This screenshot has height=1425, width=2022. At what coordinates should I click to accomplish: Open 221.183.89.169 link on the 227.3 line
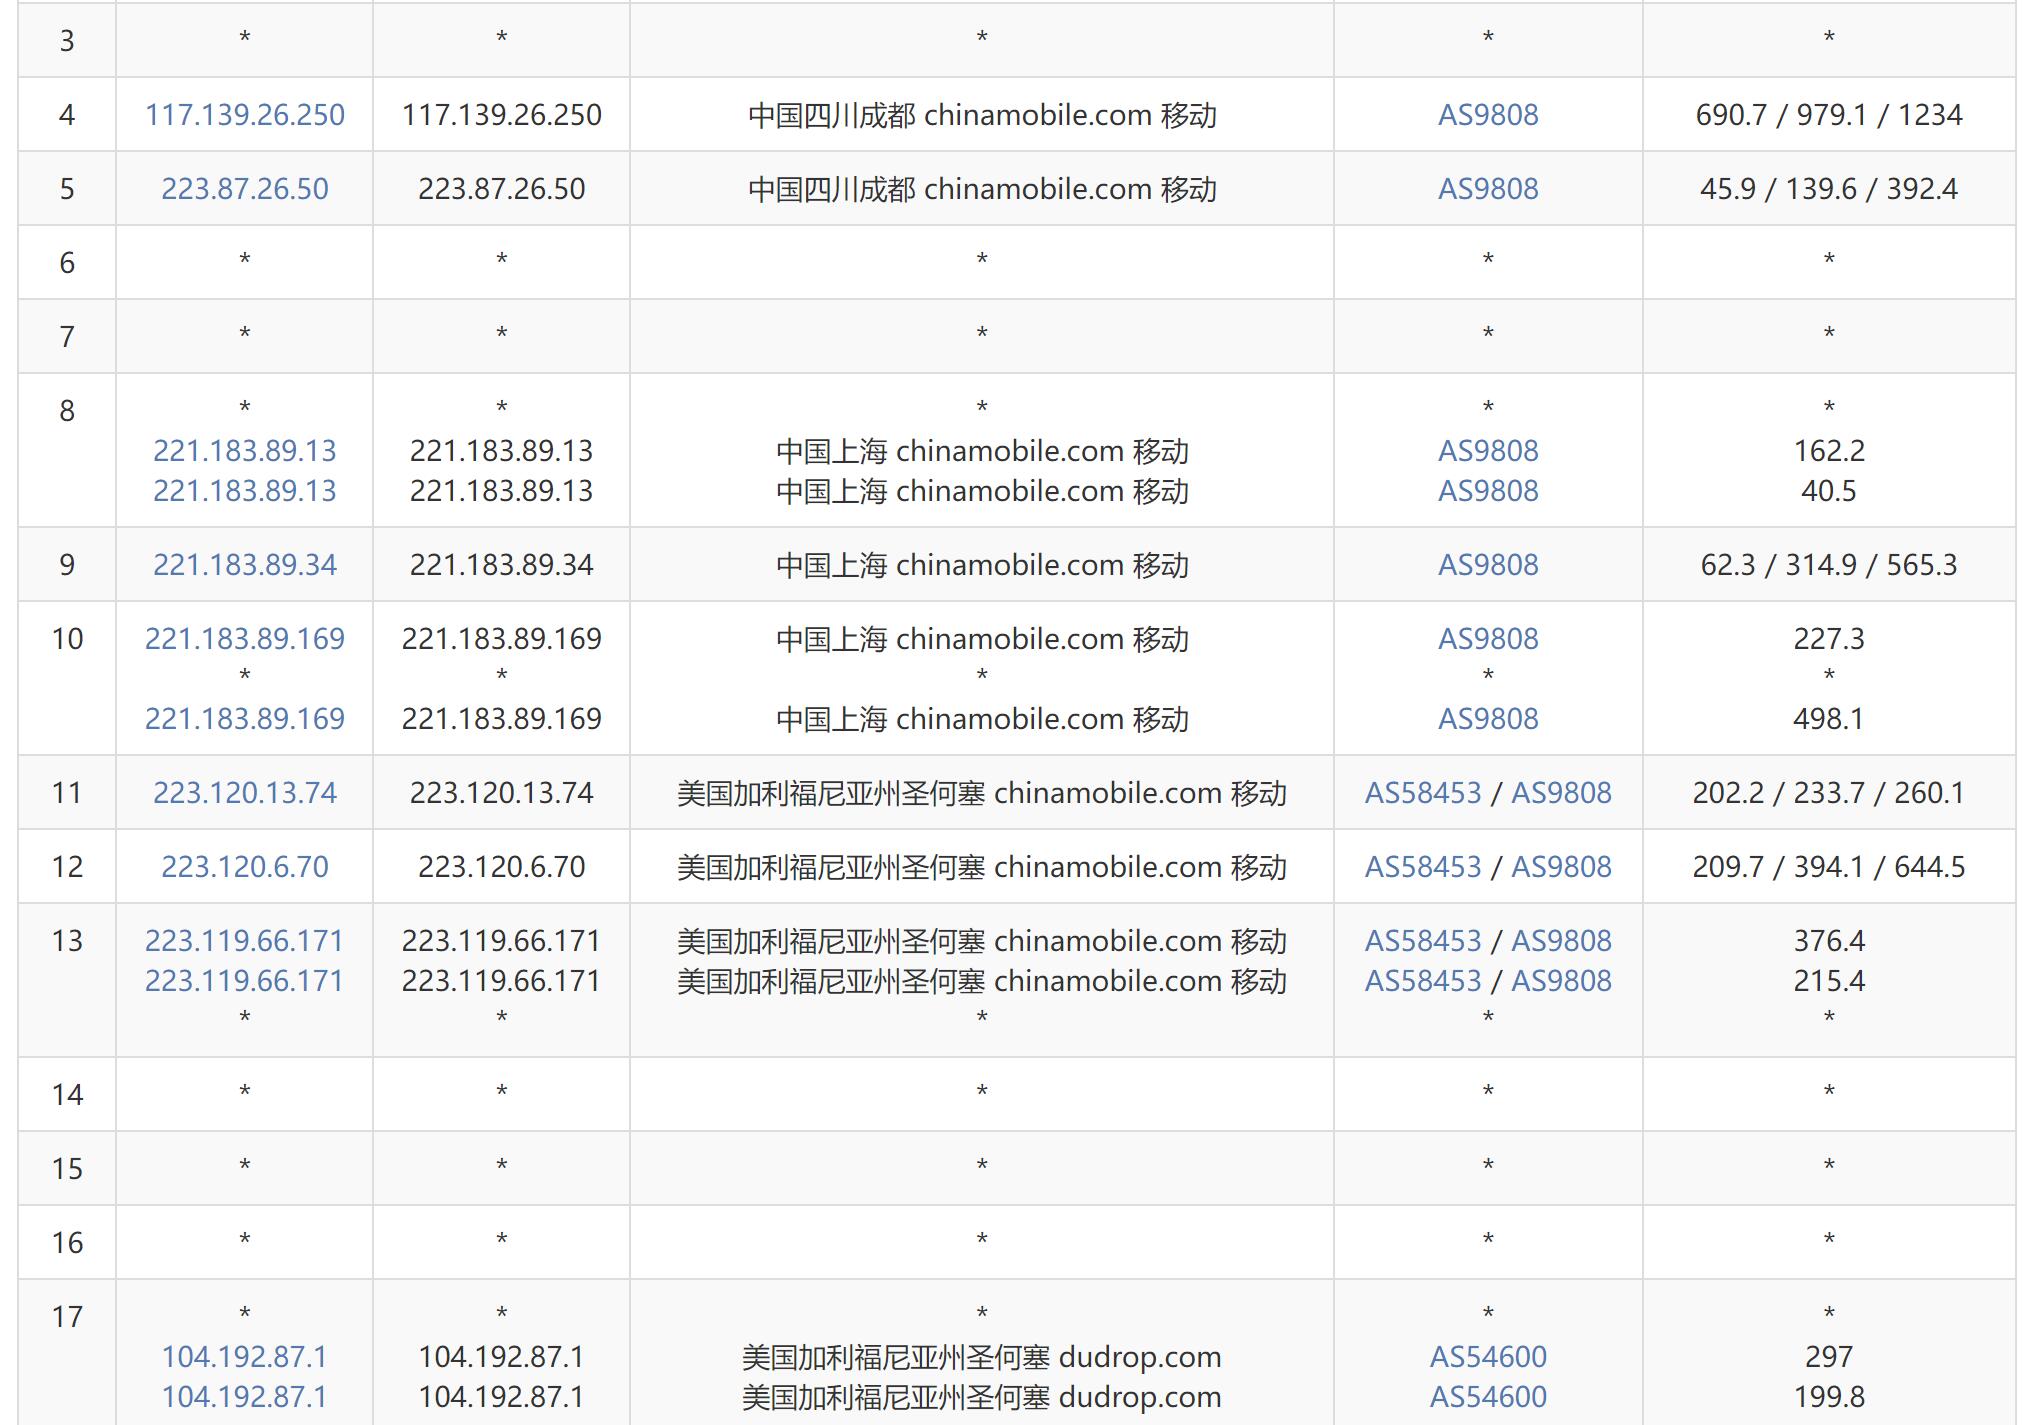pos(245,639)
